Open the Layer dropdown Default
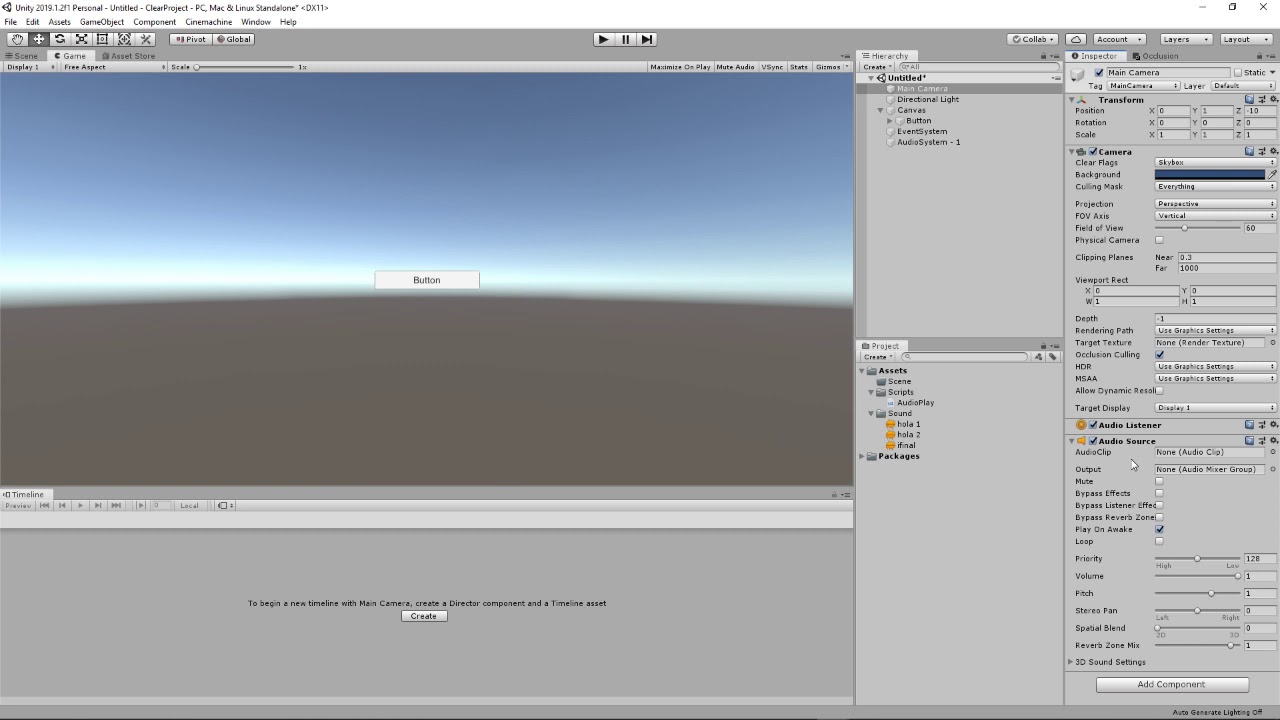This screenshot has width=1280, height=720. pos(1242,86)
